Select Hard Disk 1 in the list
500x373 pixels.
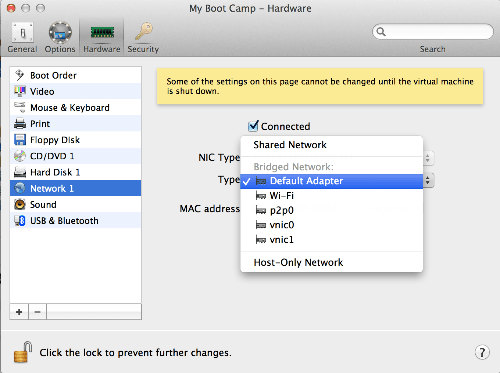coord(76,172)
